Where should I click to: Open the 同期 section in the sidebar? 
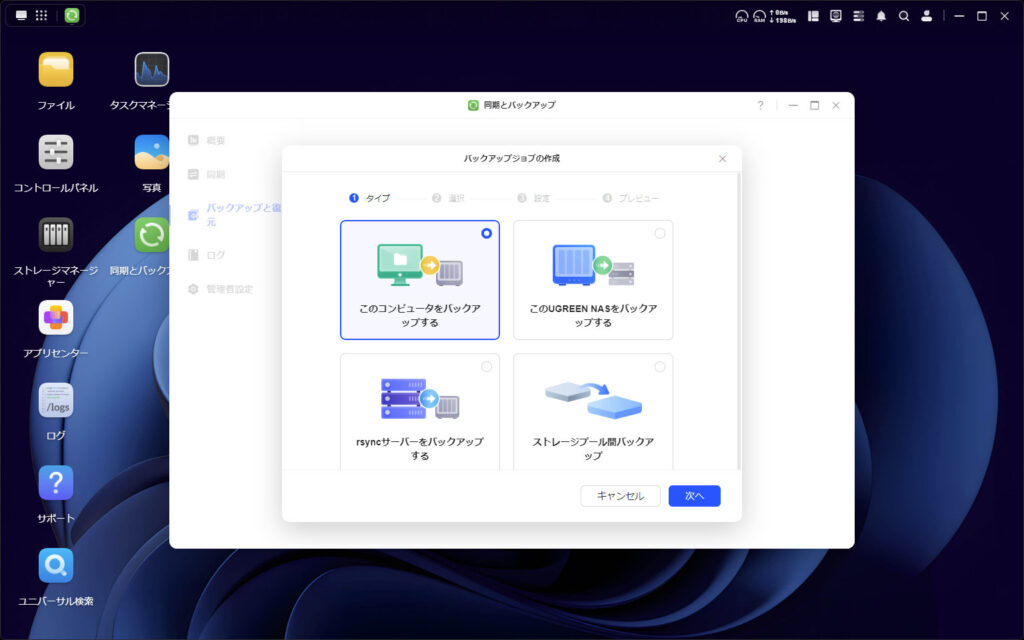pos(218,174)
